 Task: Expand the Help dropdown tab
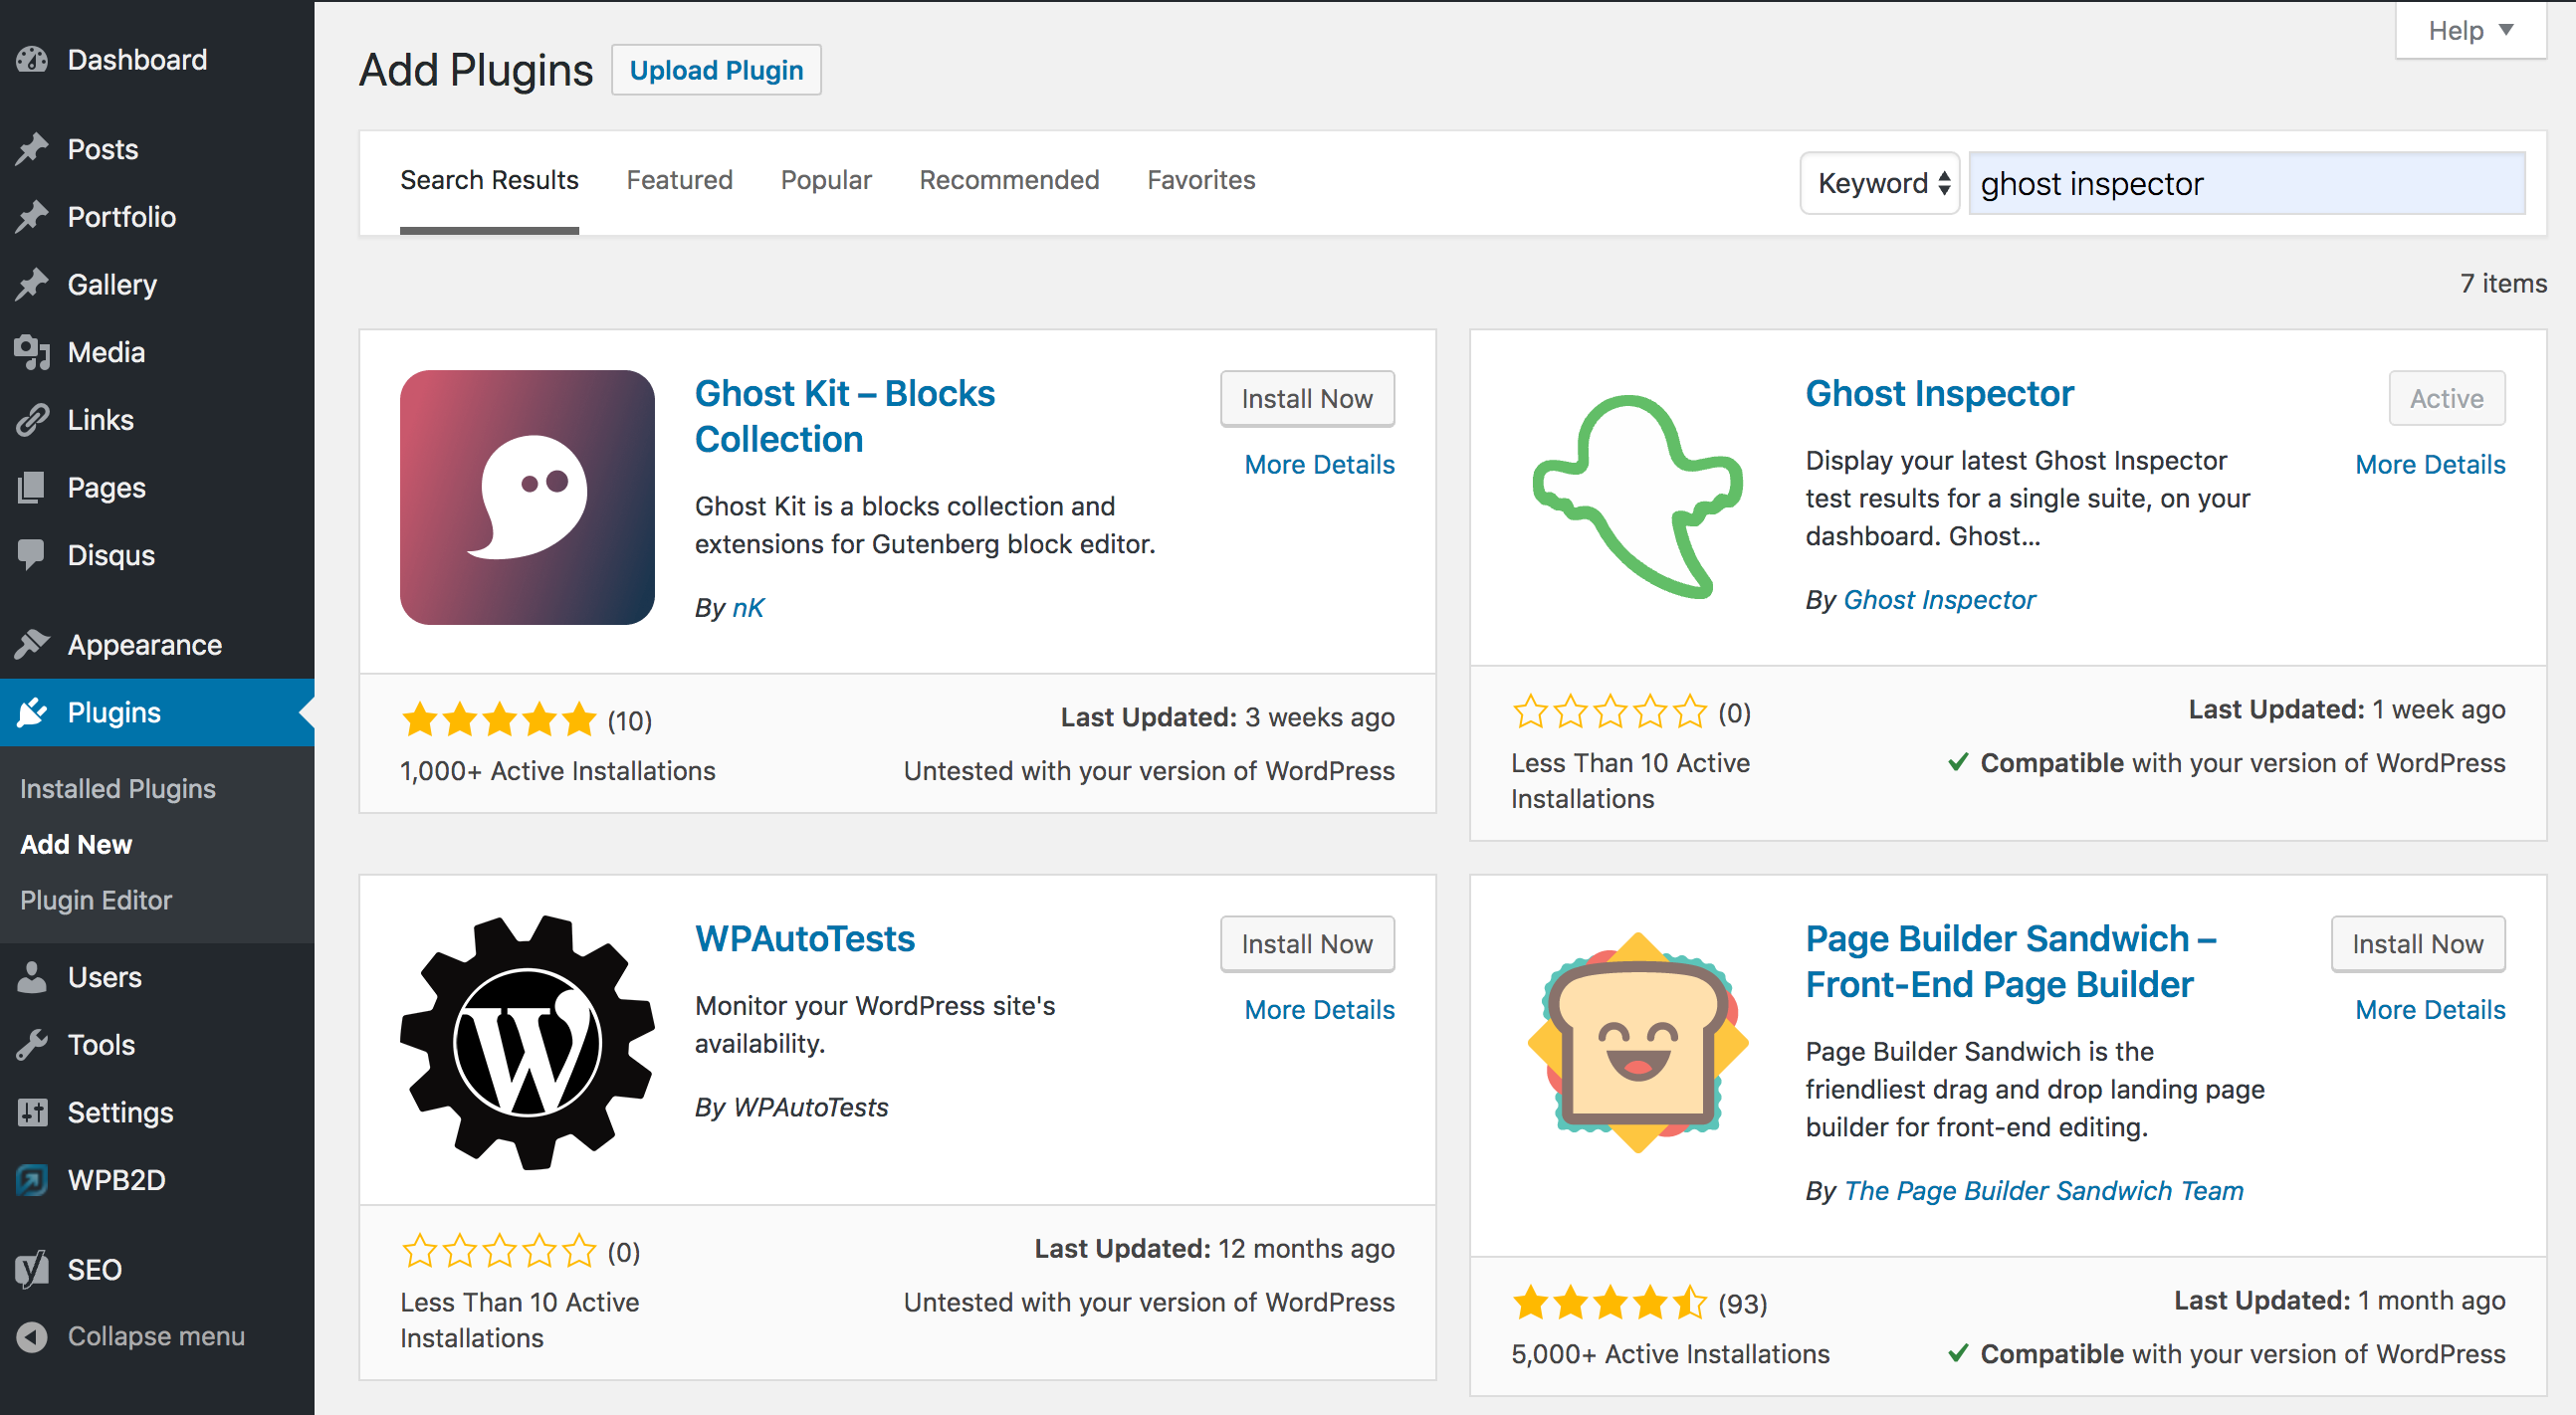point(2470,31)
